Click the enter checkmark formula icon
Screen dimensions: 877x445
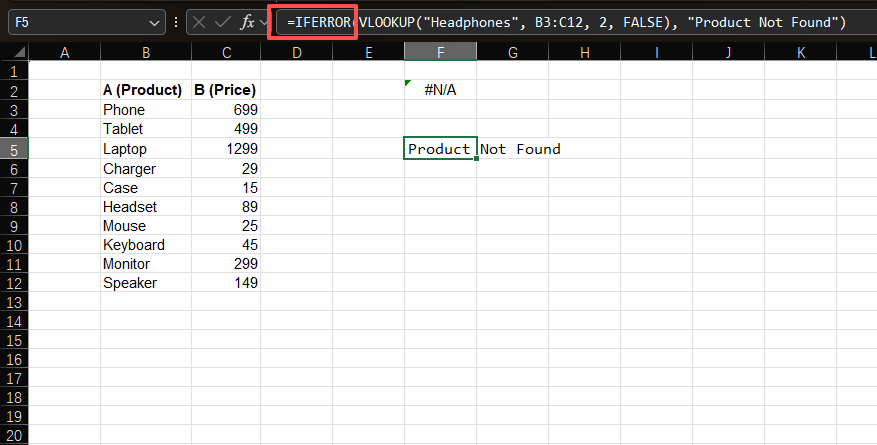[223, 22]
